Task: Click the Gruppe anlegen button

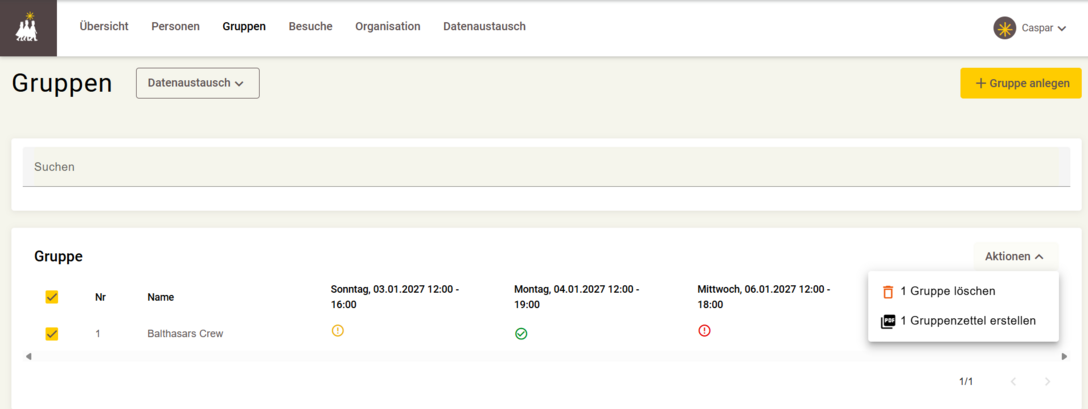Action: [x=1021, y=83]
